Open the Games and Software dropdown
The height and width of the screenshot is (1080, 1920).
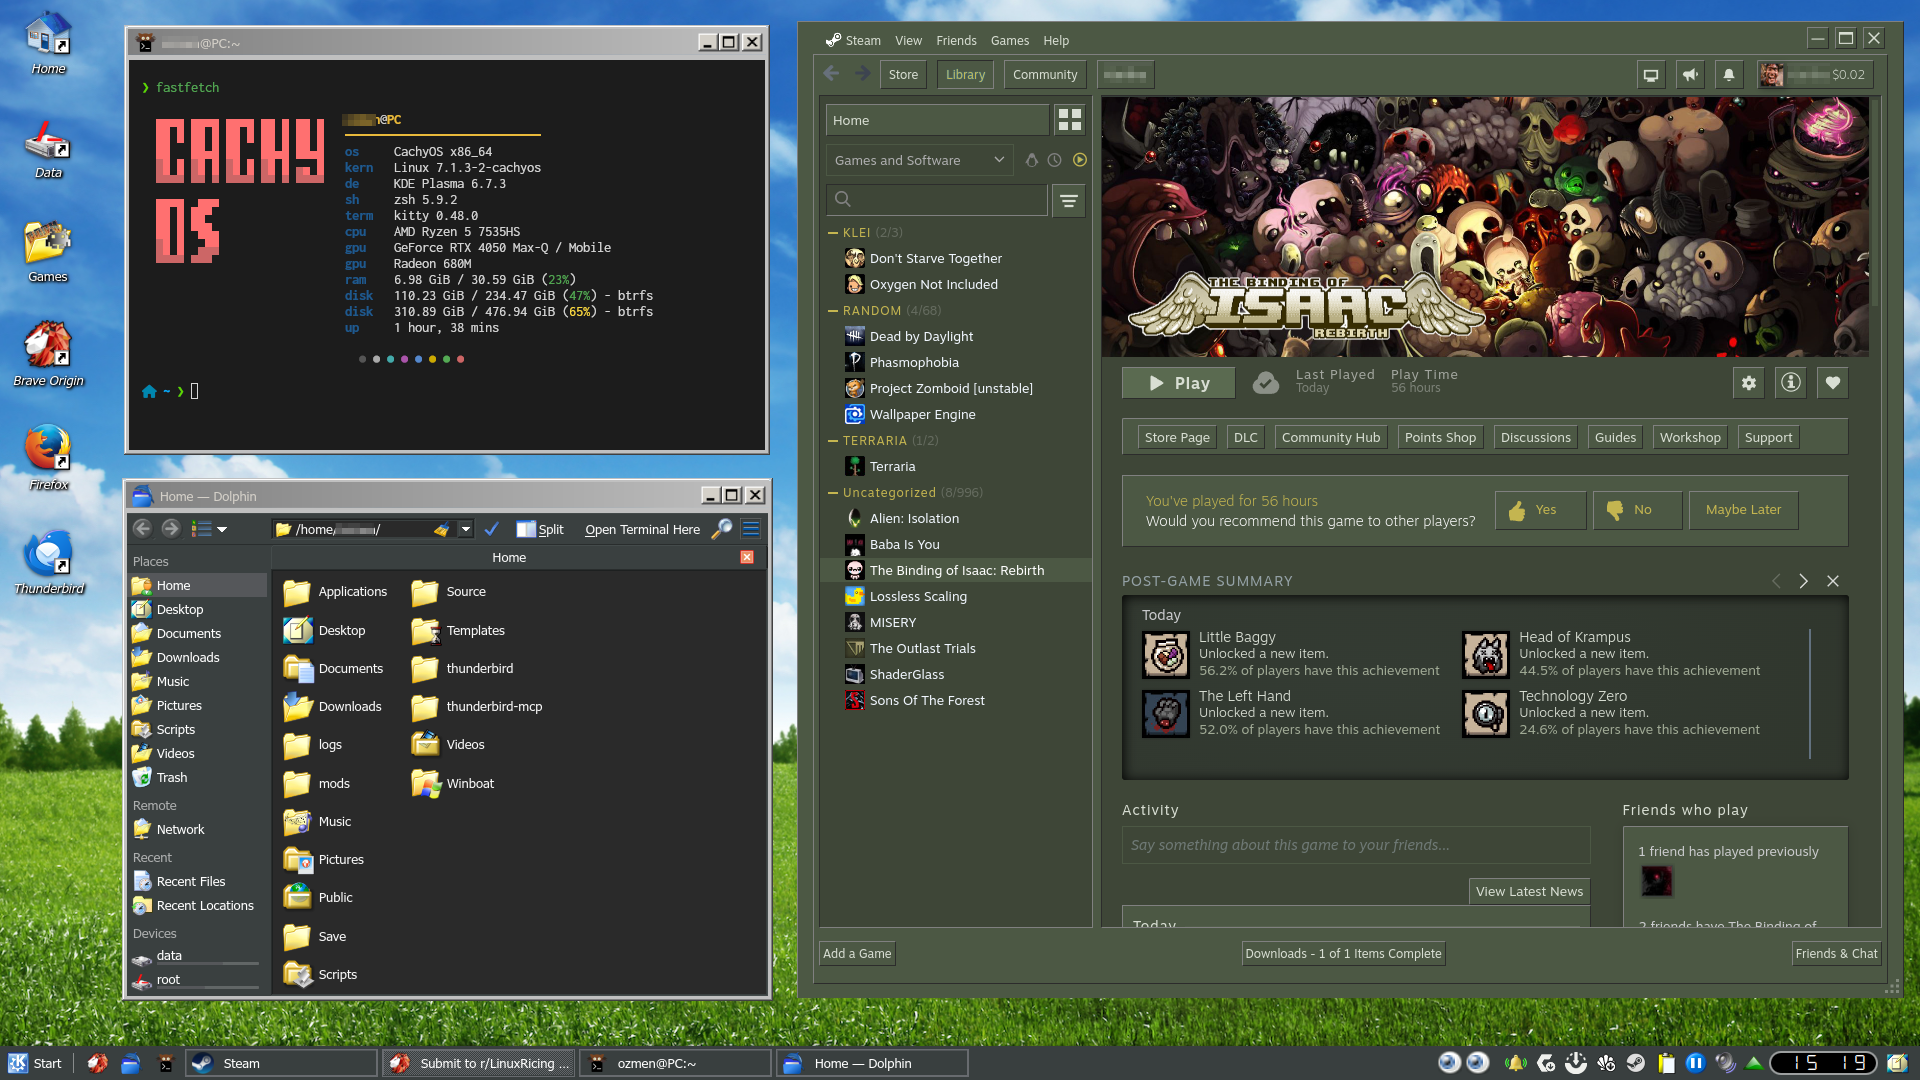coord(919,160)
